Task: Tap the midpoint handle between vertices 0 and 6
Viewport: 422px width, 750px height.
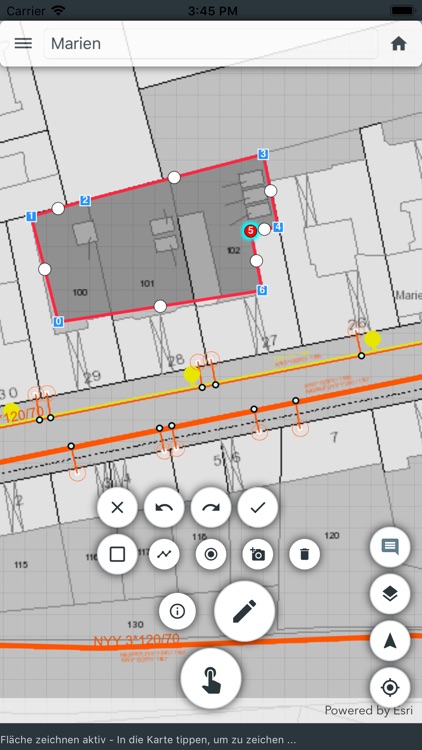Action: click(160, 306)
